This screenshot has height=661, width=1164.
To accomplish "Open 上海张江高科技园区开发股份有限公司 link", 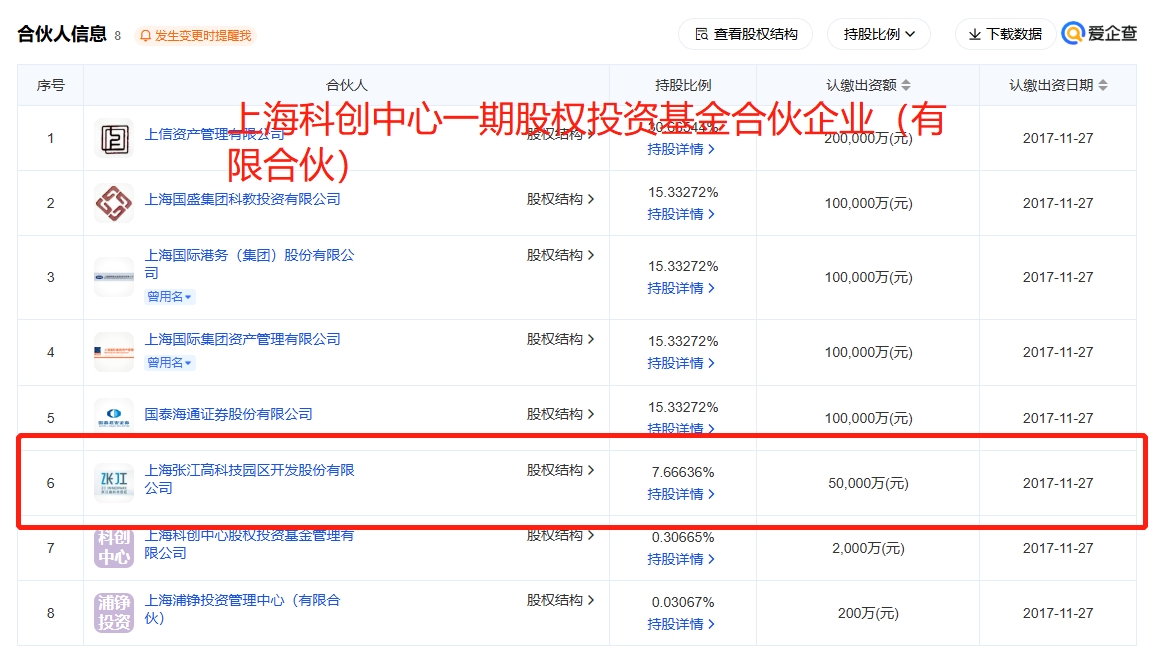I will pyautogui.click(x=249, y=479).
